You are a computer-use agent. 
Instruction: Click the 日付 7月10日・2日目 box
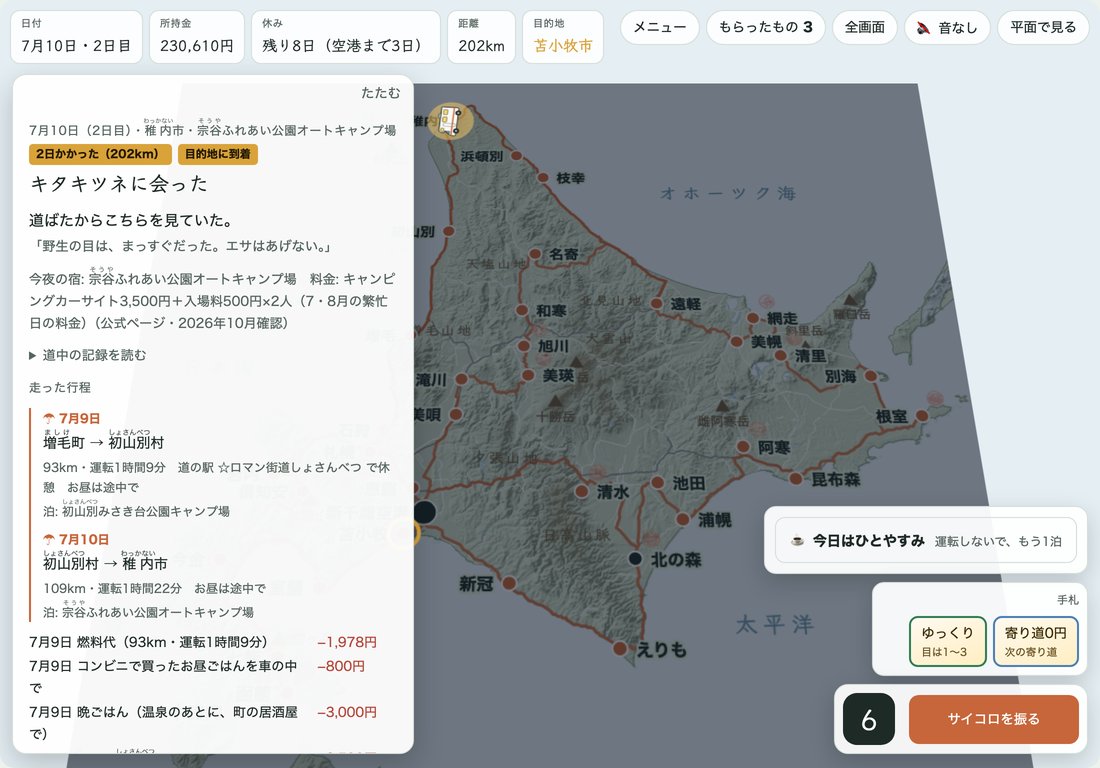coord(76,37)
